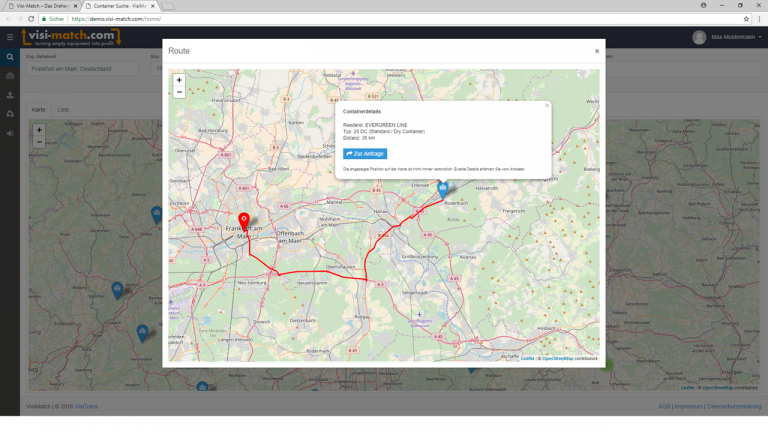Open the Chrome three-dot menu
768x432 pixels.
[759, 18]
